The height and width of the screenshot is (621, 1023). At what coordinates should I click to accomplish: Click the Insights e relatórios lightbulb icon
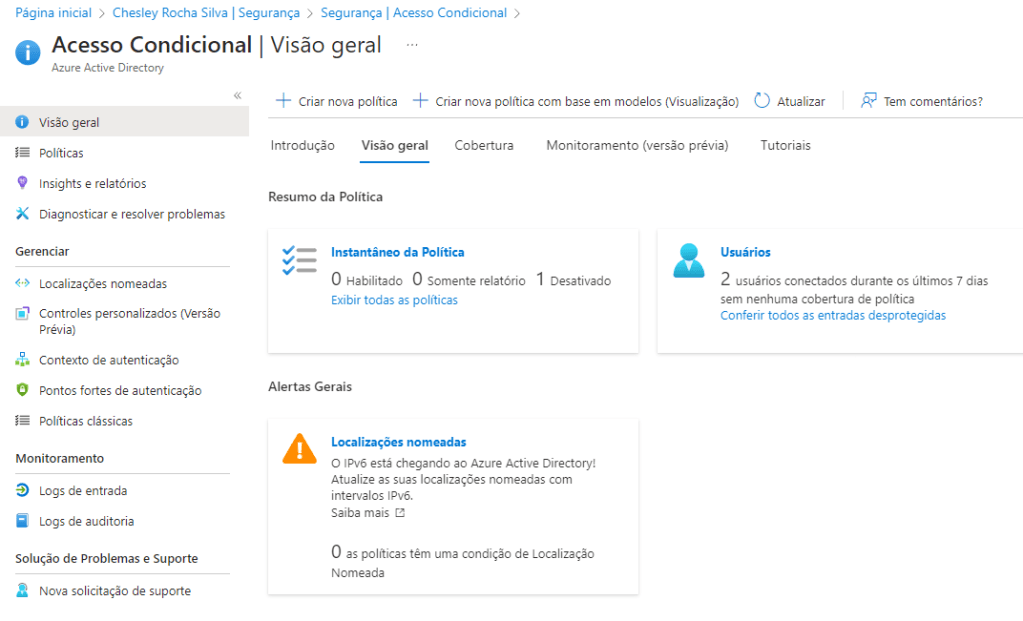(22, 183)
